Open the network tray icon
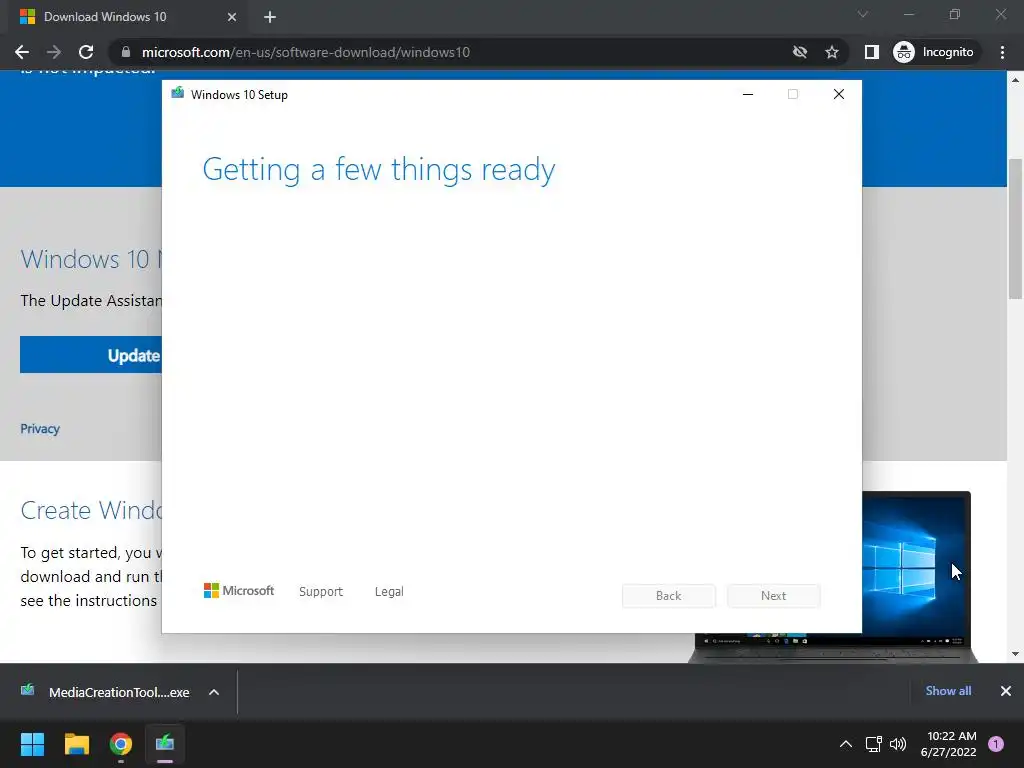Image resolution: width=1024 pixels, height=768 pixels. (x=874, y=744)
